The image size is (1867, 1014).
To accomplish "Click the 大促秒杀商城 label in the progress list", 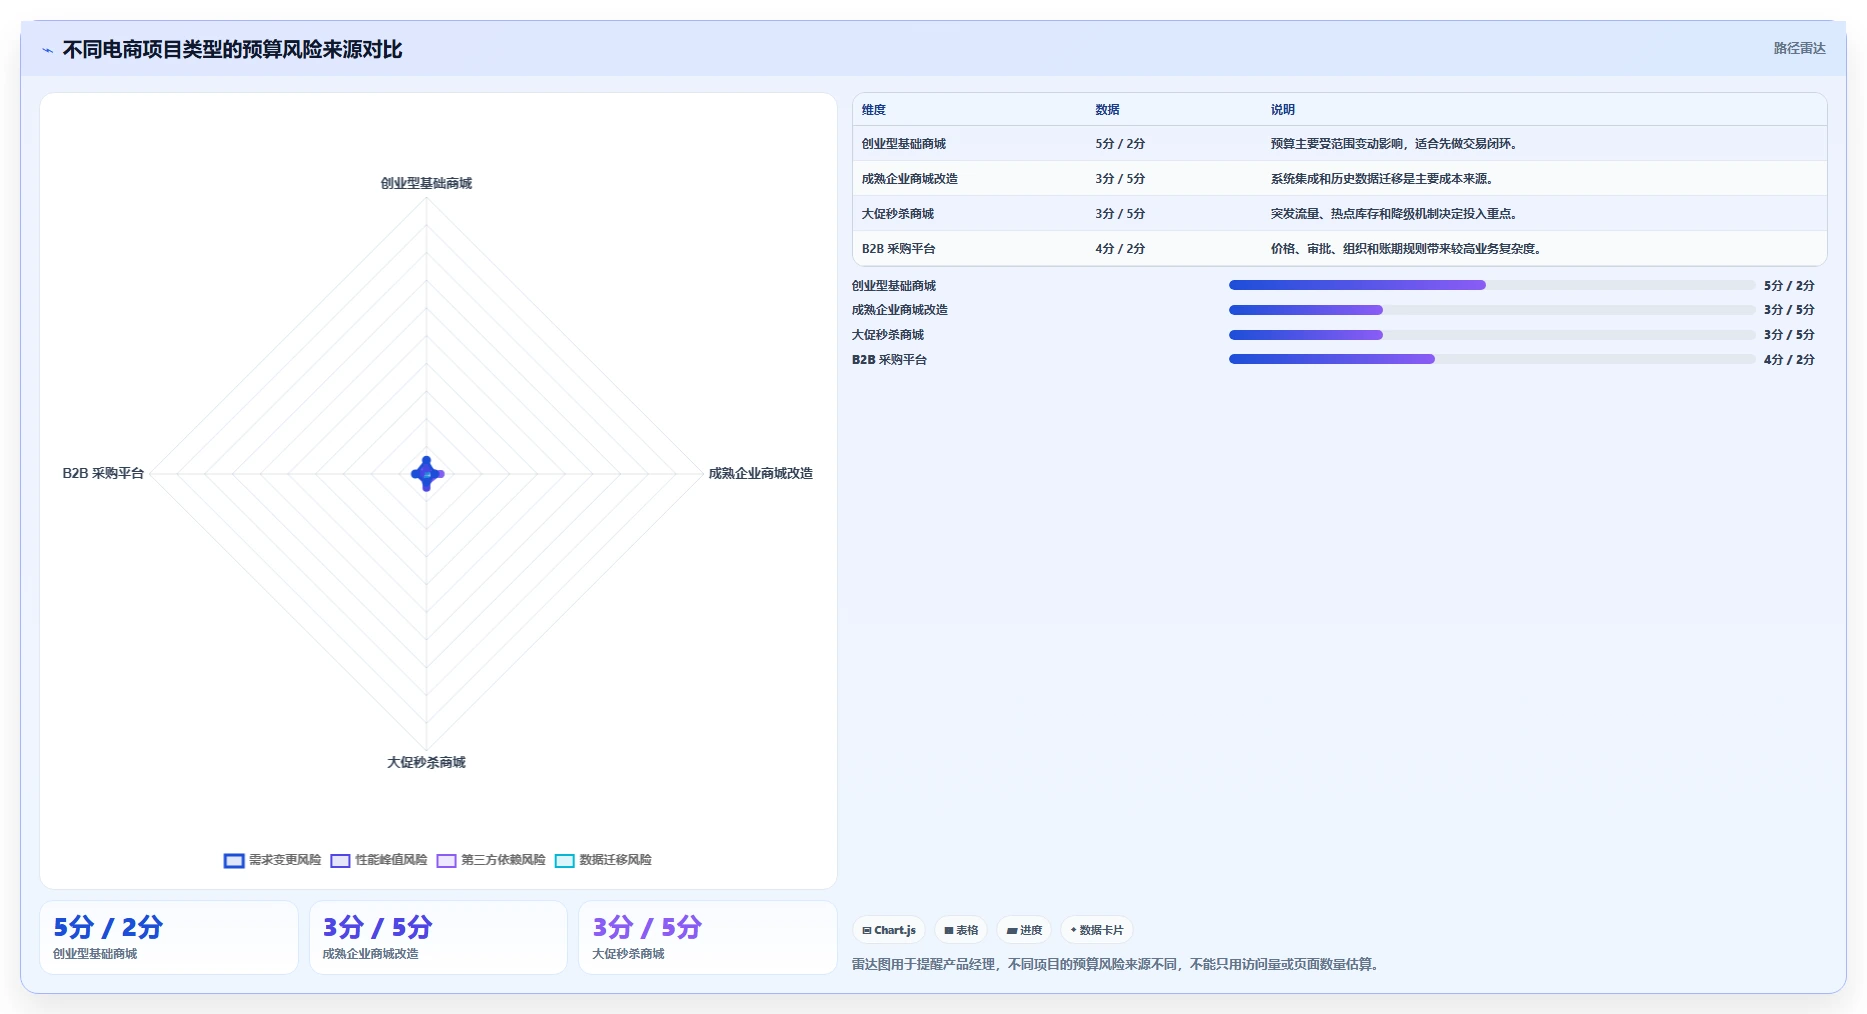I will tap(888, 335).
